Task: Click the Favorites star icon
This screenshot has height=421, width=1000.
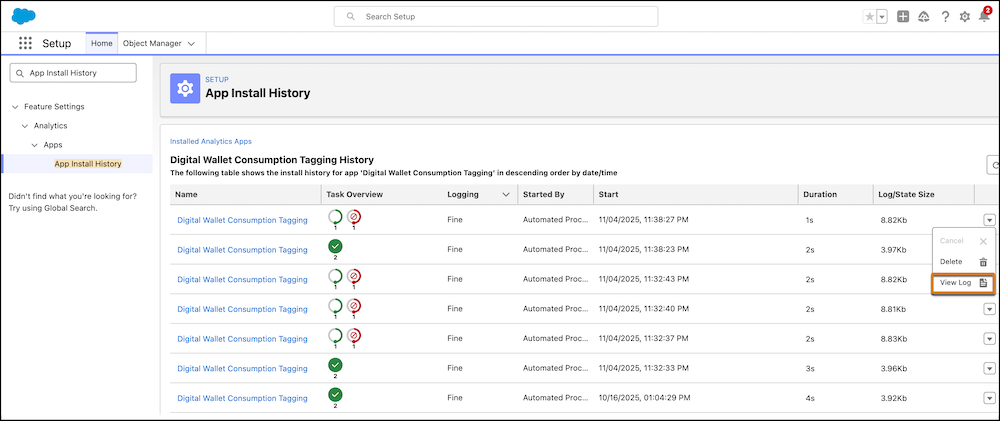Action: [x=869, y=17]
